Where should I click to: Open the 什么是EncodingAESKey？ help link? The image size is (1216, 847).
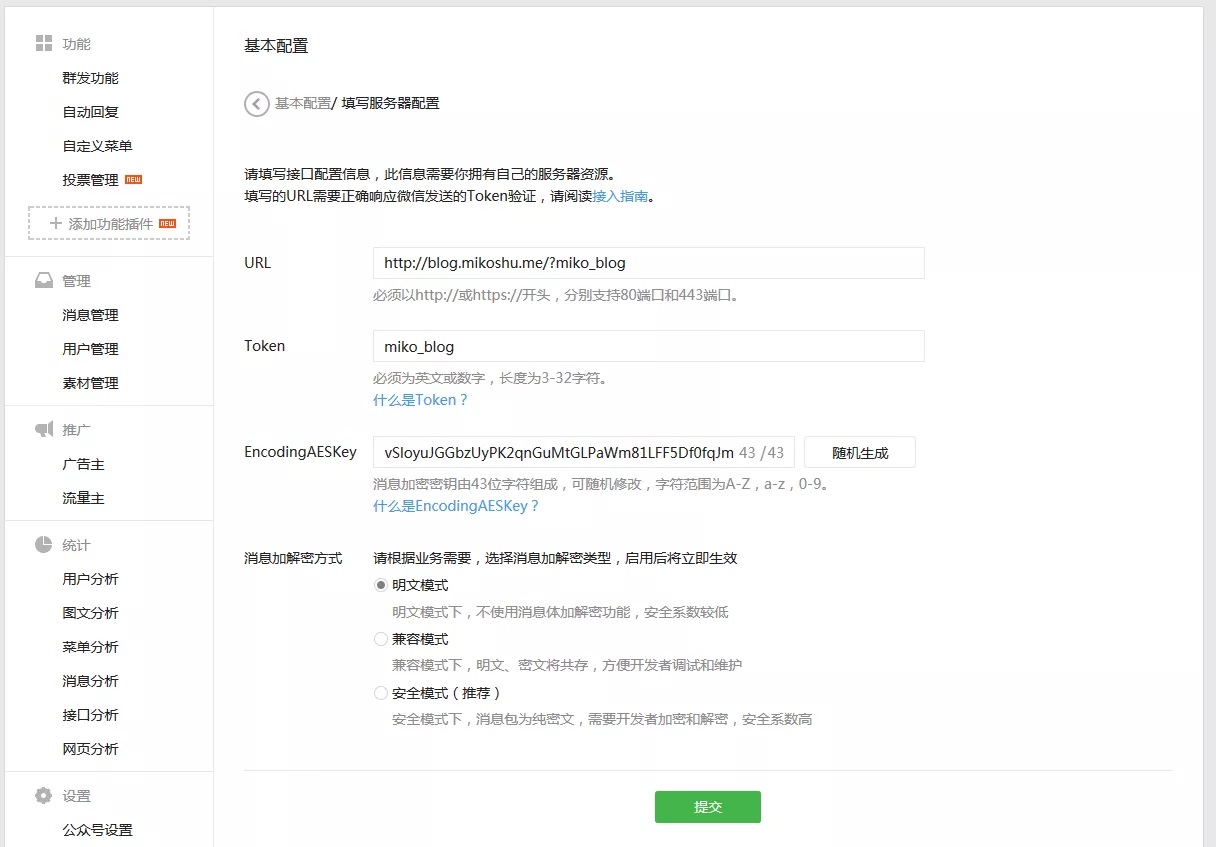(x=456, y=506)
